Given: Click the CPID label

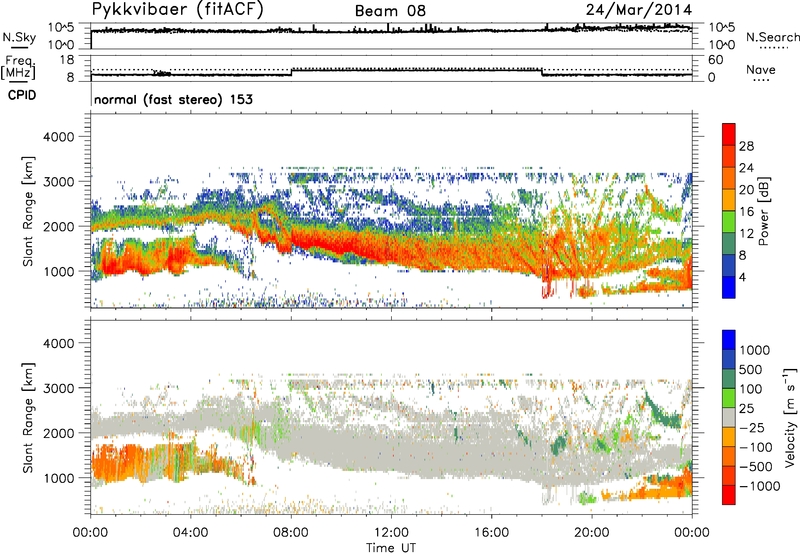Looking at the screenshot, I should [x=22, y=95].
